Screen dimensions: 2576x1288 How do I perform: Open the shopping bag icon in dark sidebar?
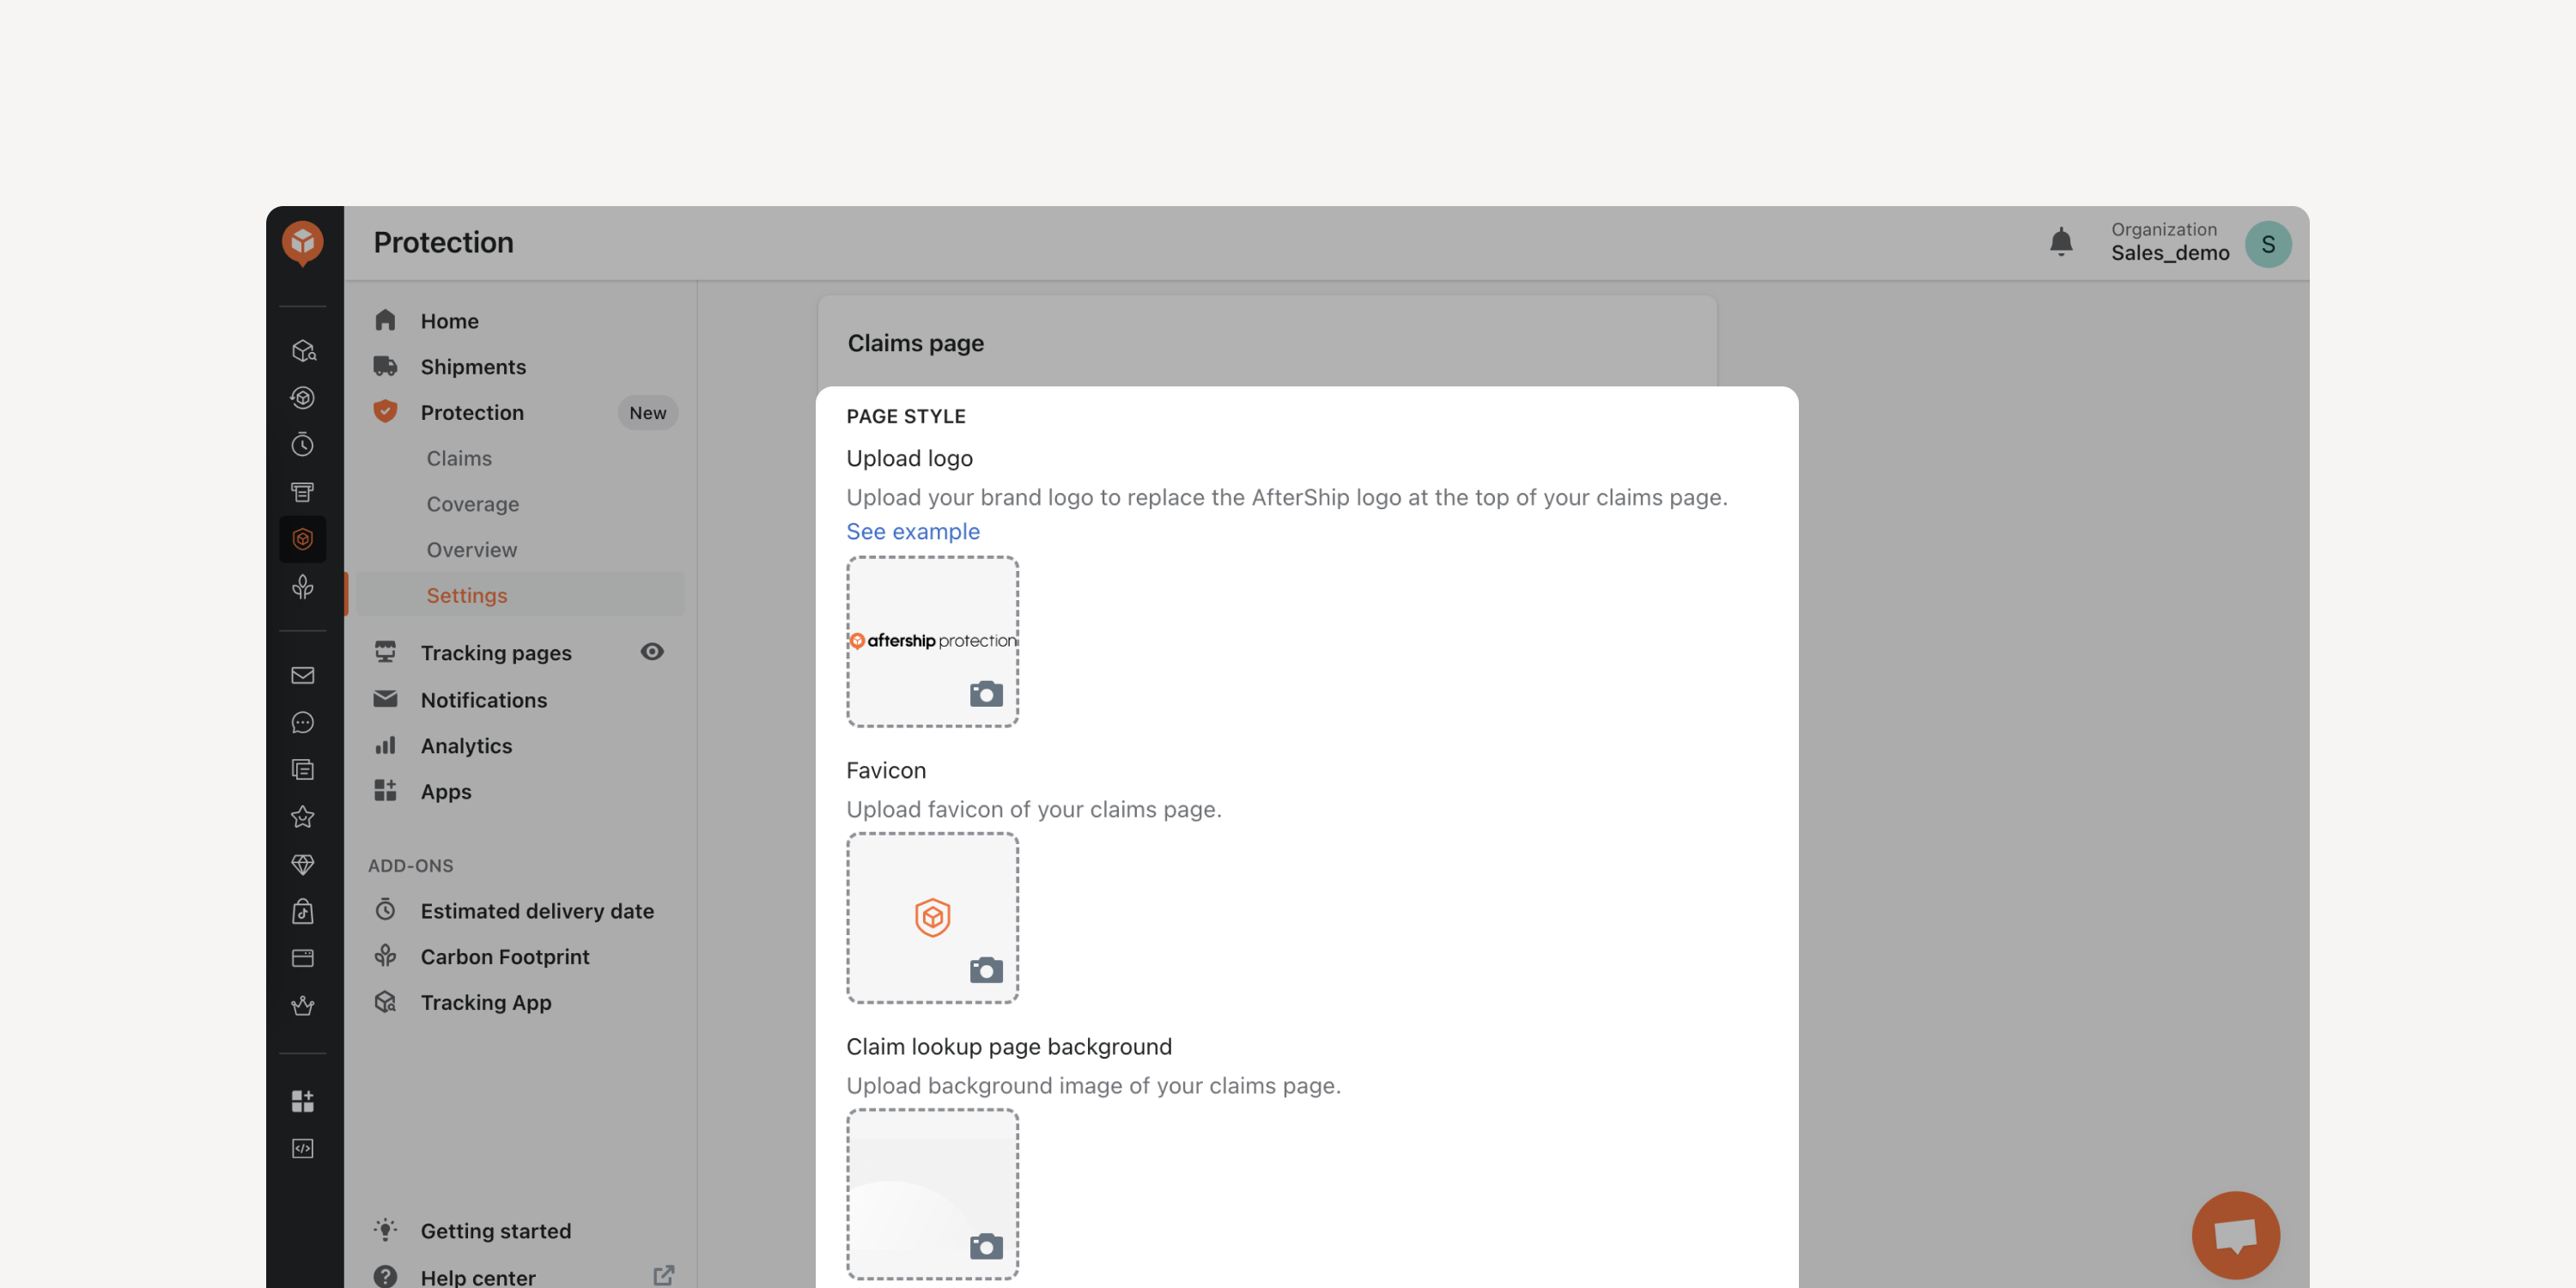(x=303, y=911)
